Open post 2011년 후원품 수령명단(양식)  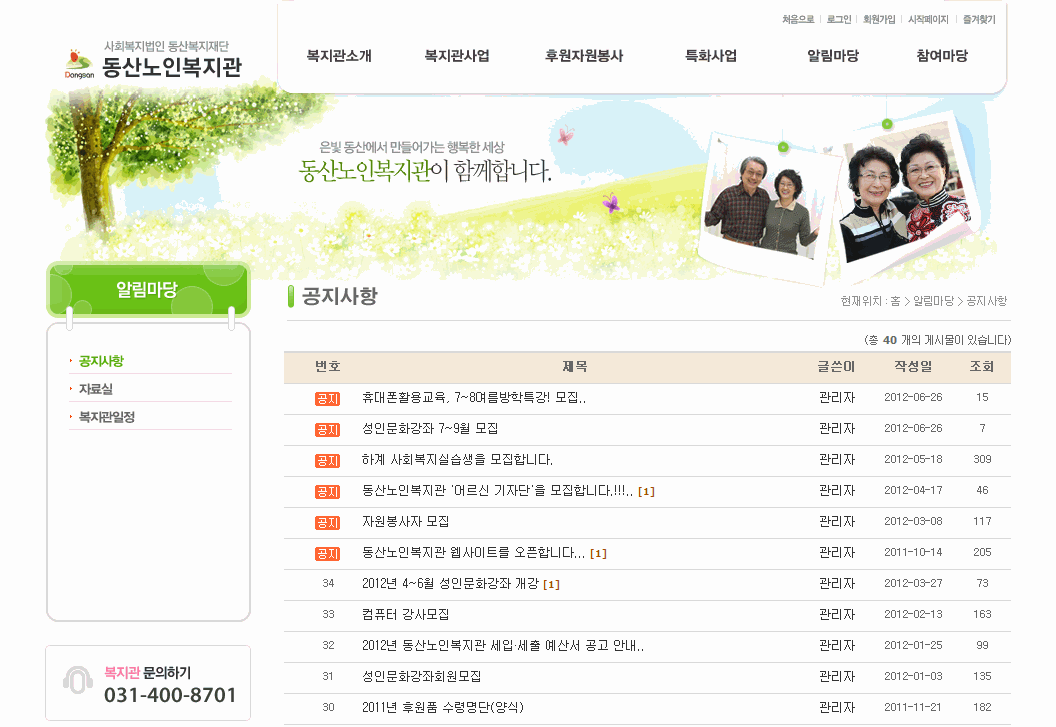tap(442, 707)
